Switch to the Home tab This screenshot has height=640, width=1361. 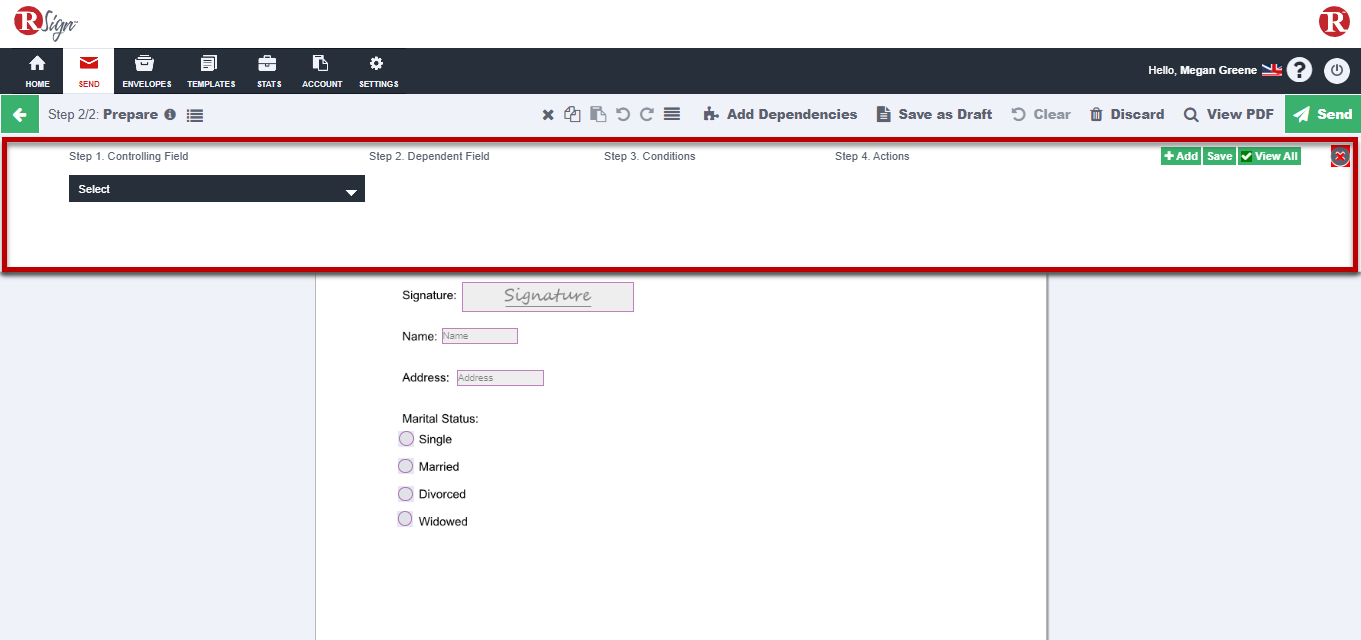tap(37, 71)
